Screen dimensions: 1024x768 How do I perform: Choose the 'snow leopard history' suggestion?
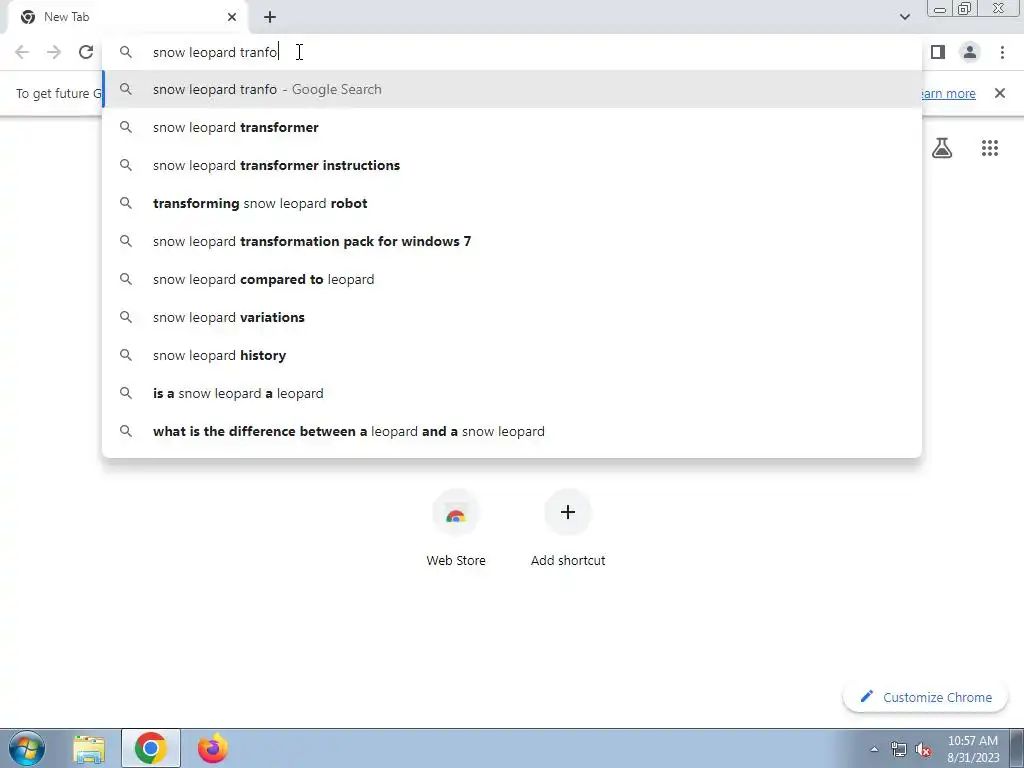[x=512, y=355]
